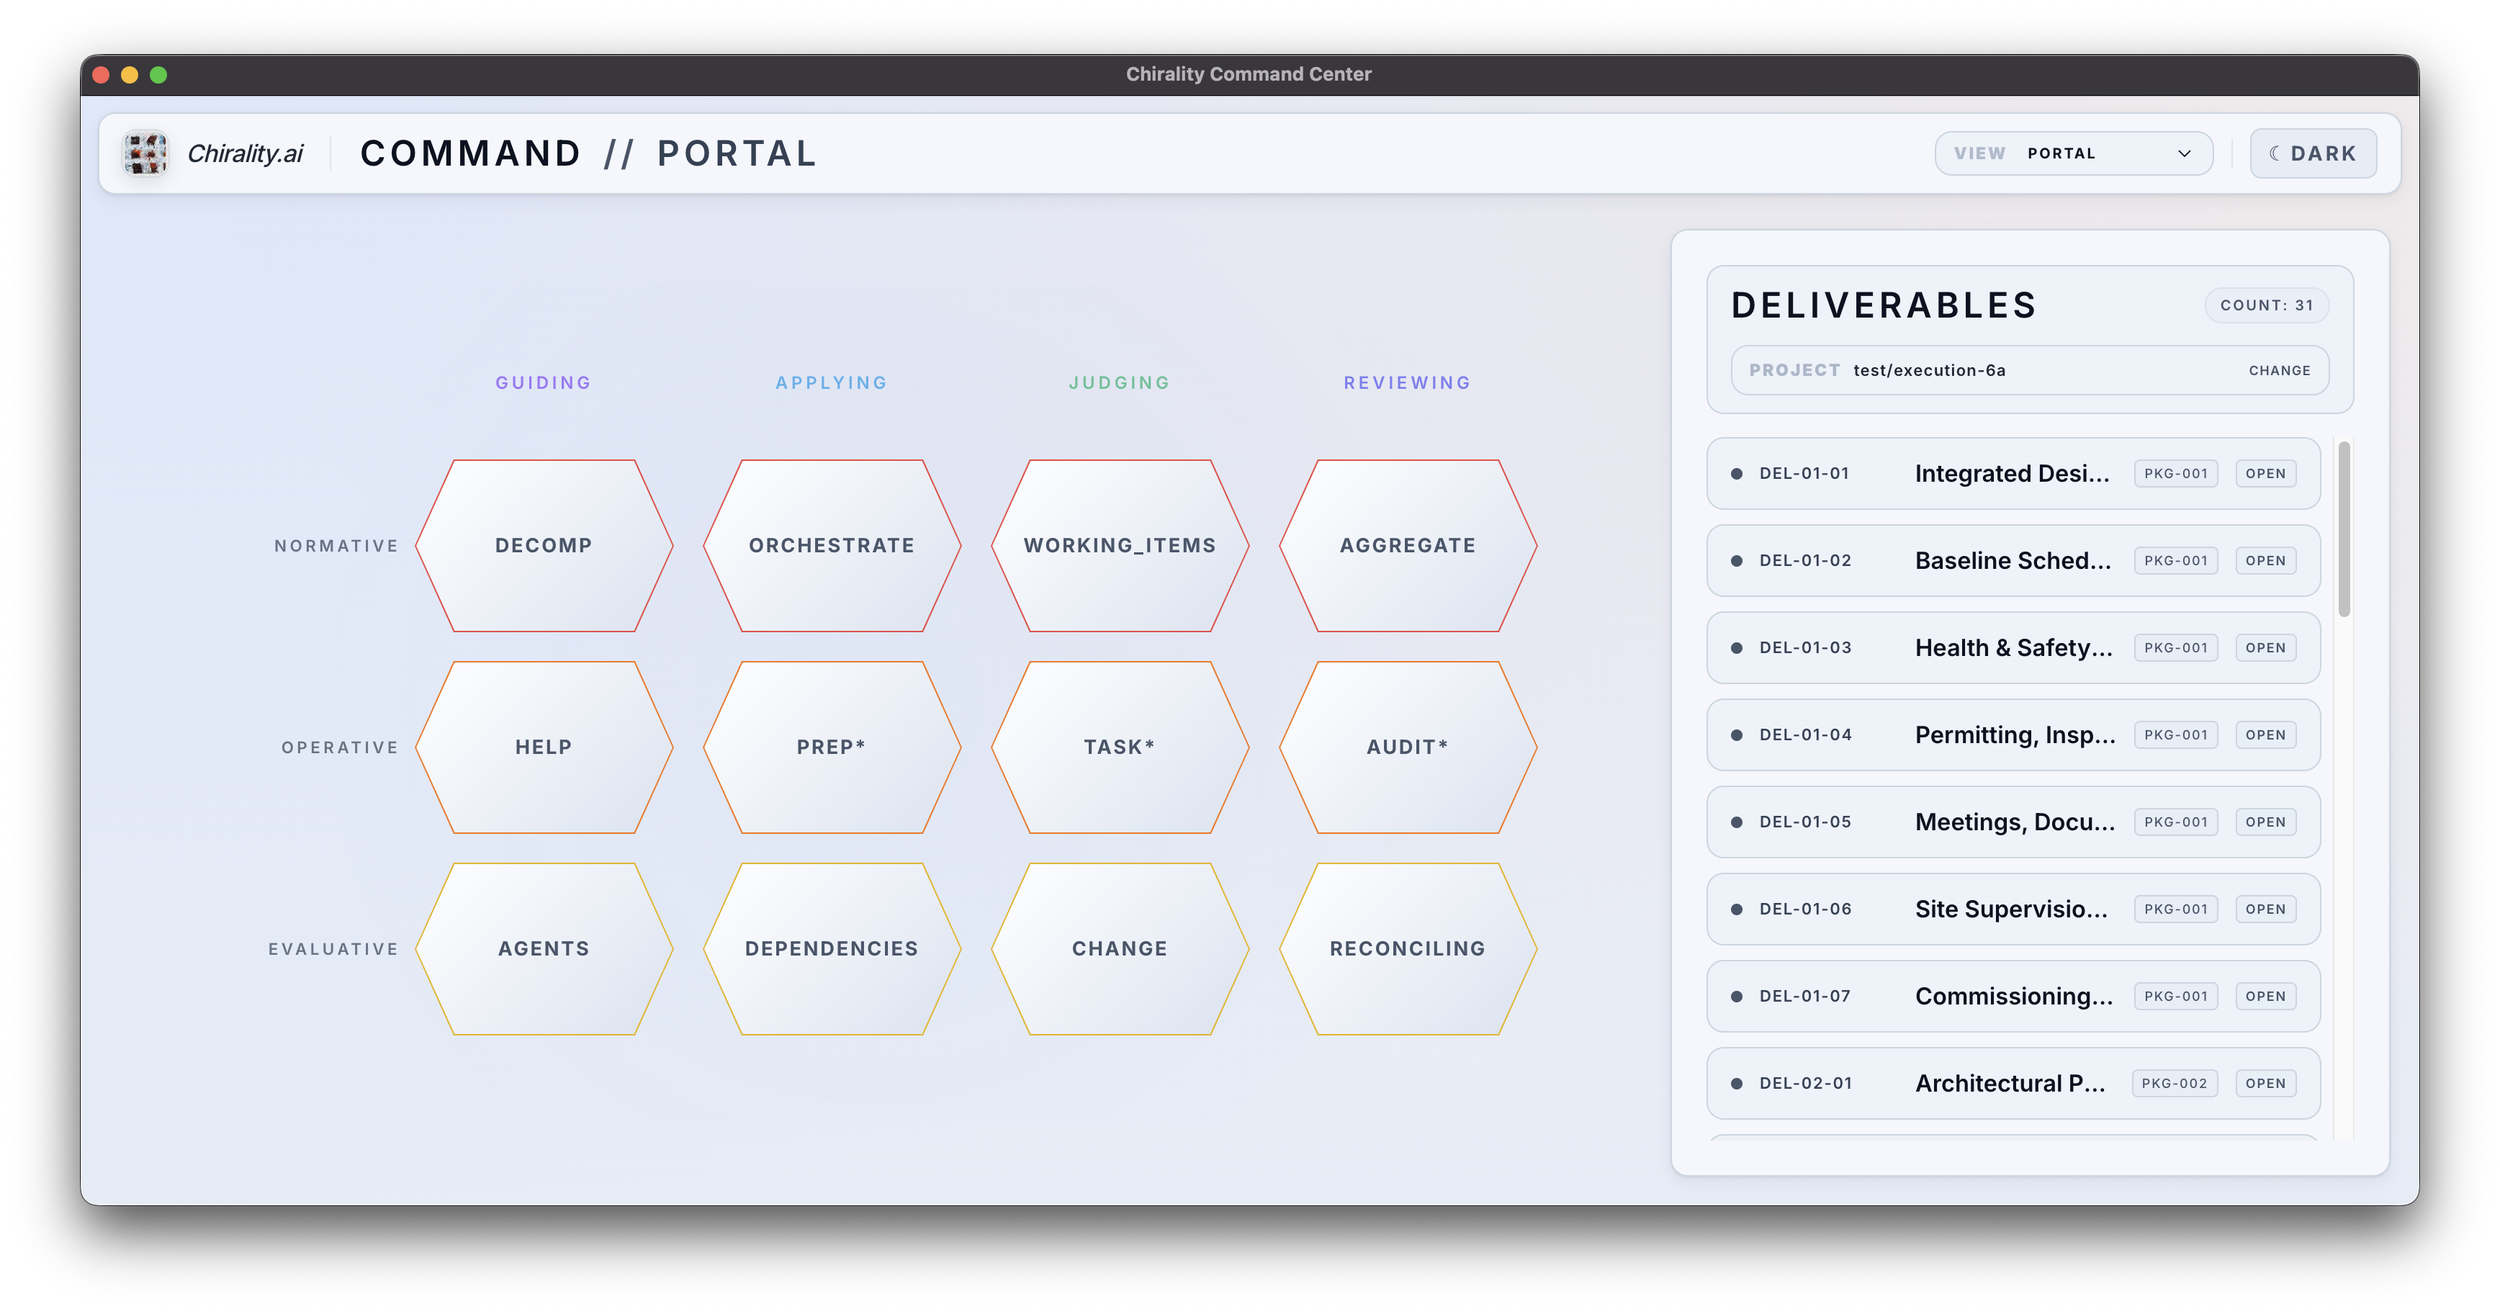Click OPEN badge on DEL-01-02
This screenshot has height=1312, width=2500.
2265,561
